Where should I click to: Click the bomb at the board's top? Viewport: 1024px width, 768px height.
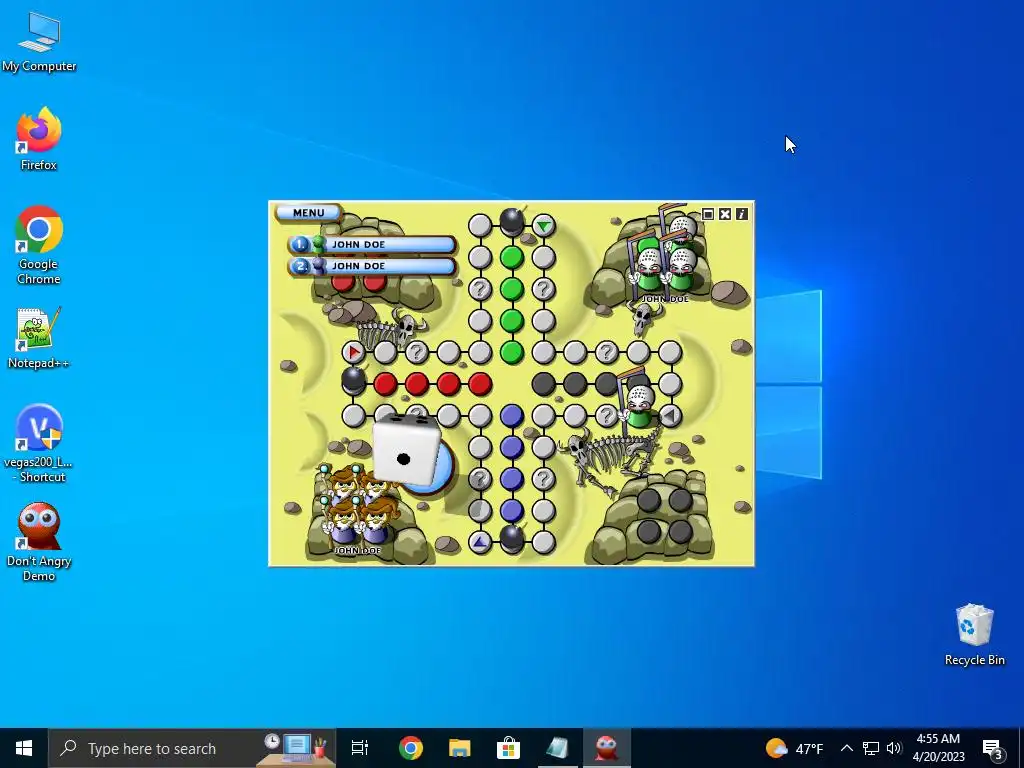tap(512, 222)
